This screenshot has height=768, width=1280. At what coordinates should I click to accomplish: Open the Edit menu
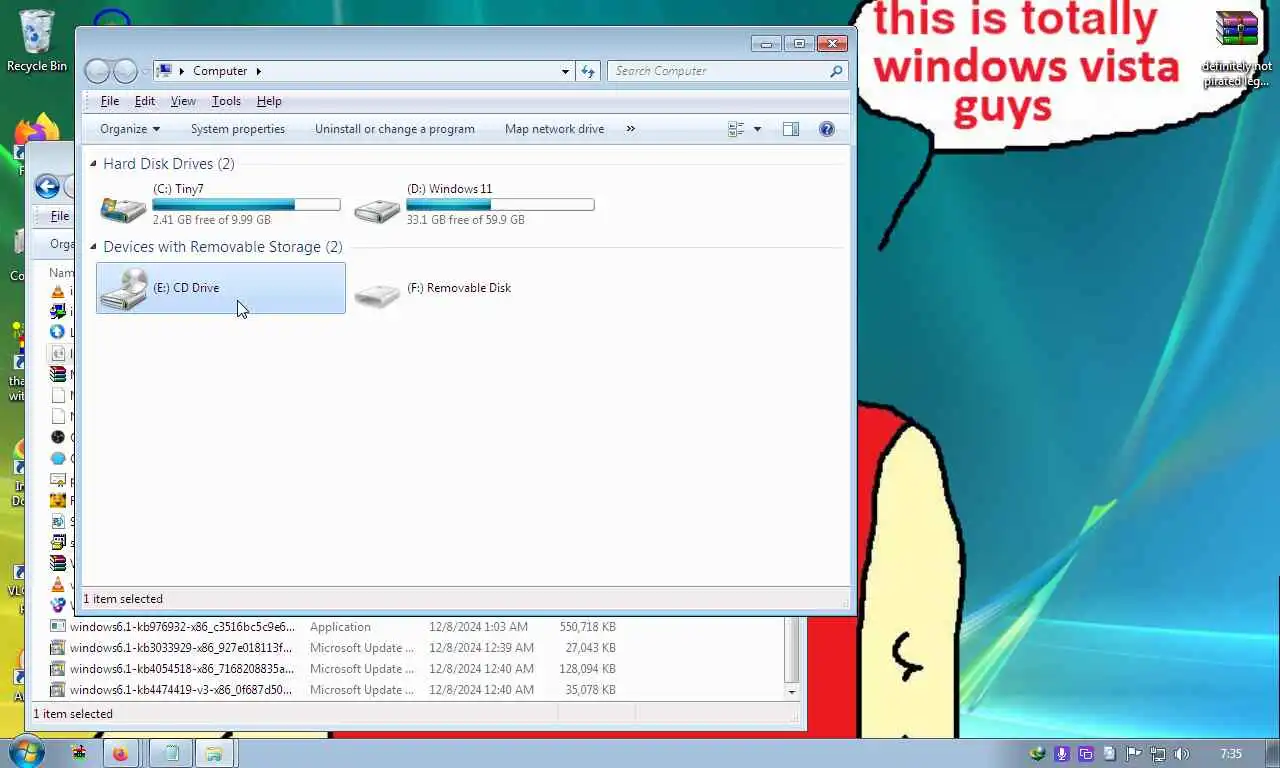pos(145,101)
